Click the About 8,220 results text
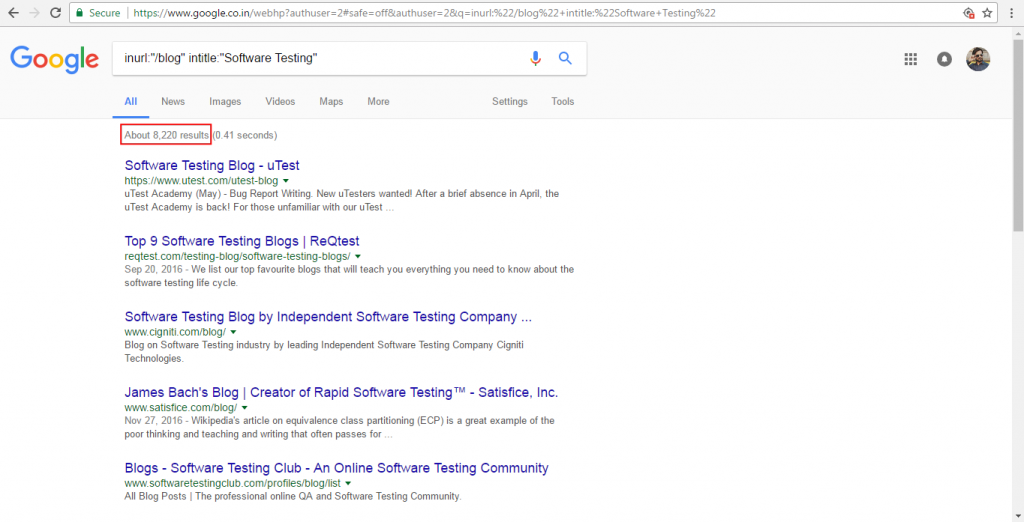The height and width of the screenshot is (522, 1024). point(167,135)
